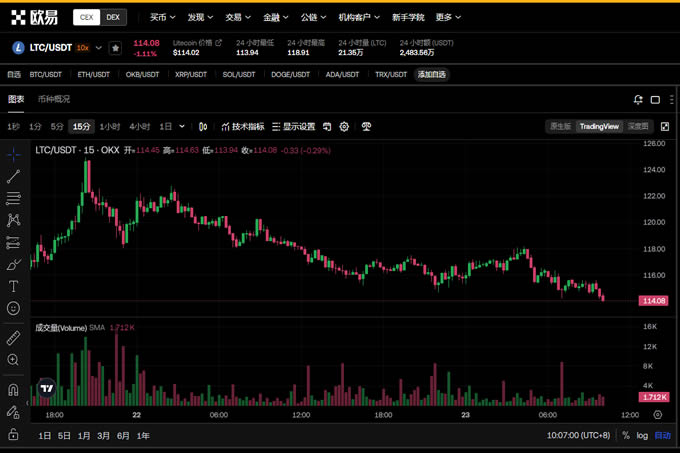
Task: Select the 1小时 timeframe
Action: (x=110, y=127)
